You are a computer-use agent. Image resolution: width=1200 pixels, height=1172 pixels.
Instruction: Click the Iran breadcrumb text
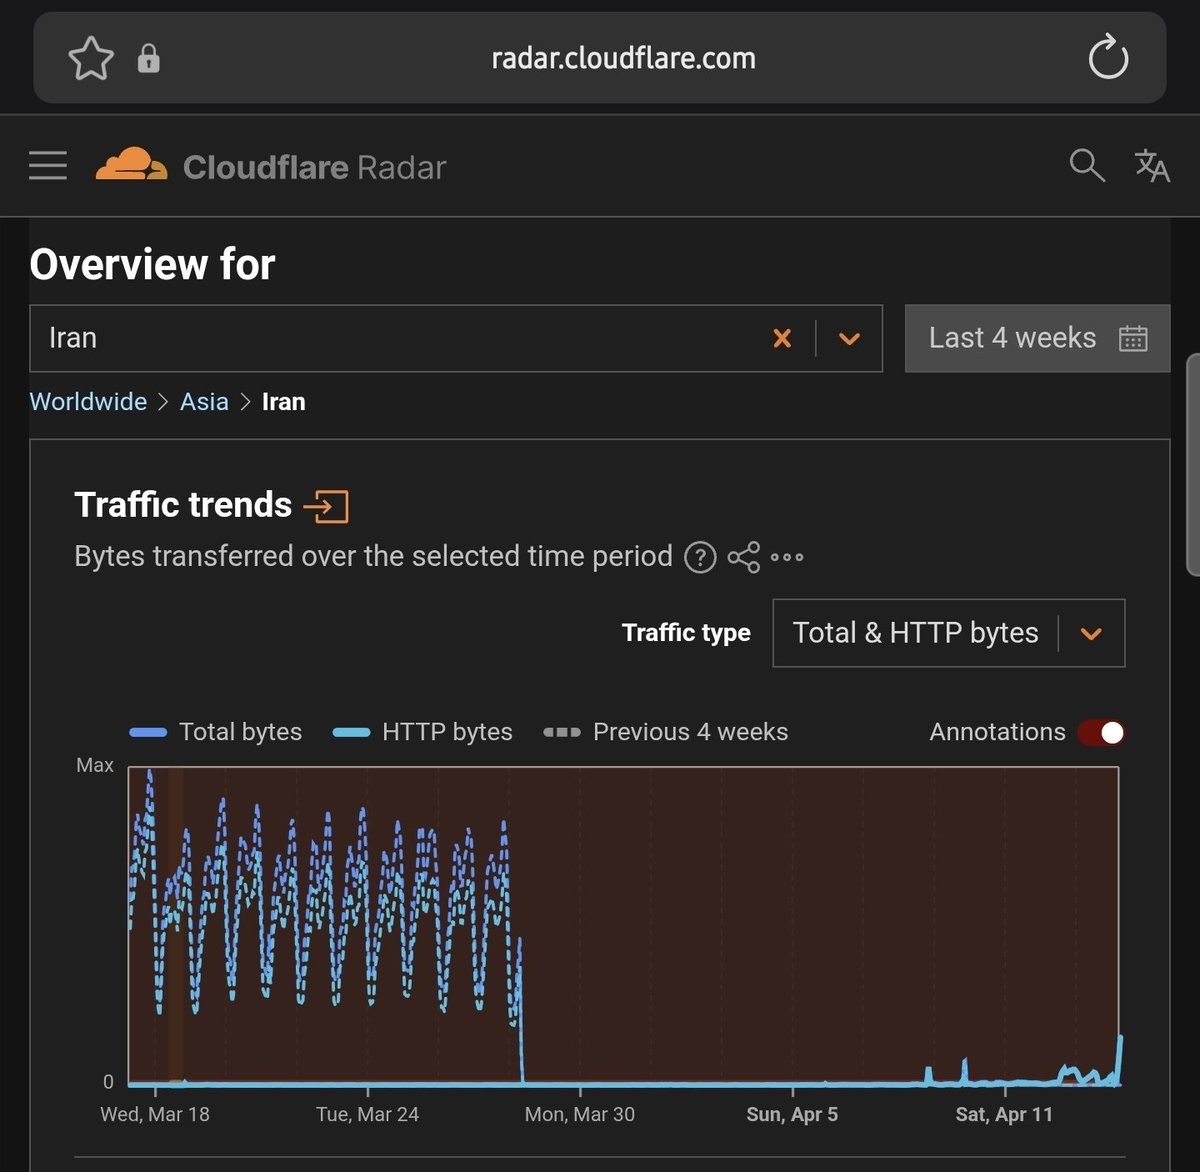pos(284,402)
